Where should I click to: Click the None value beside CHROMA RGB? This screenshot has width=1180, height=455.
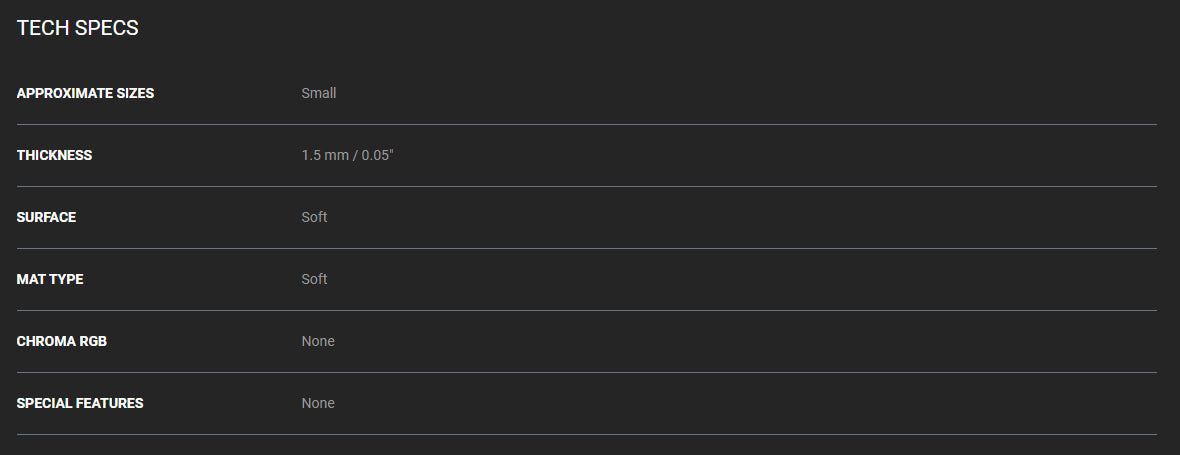(318, 341)
